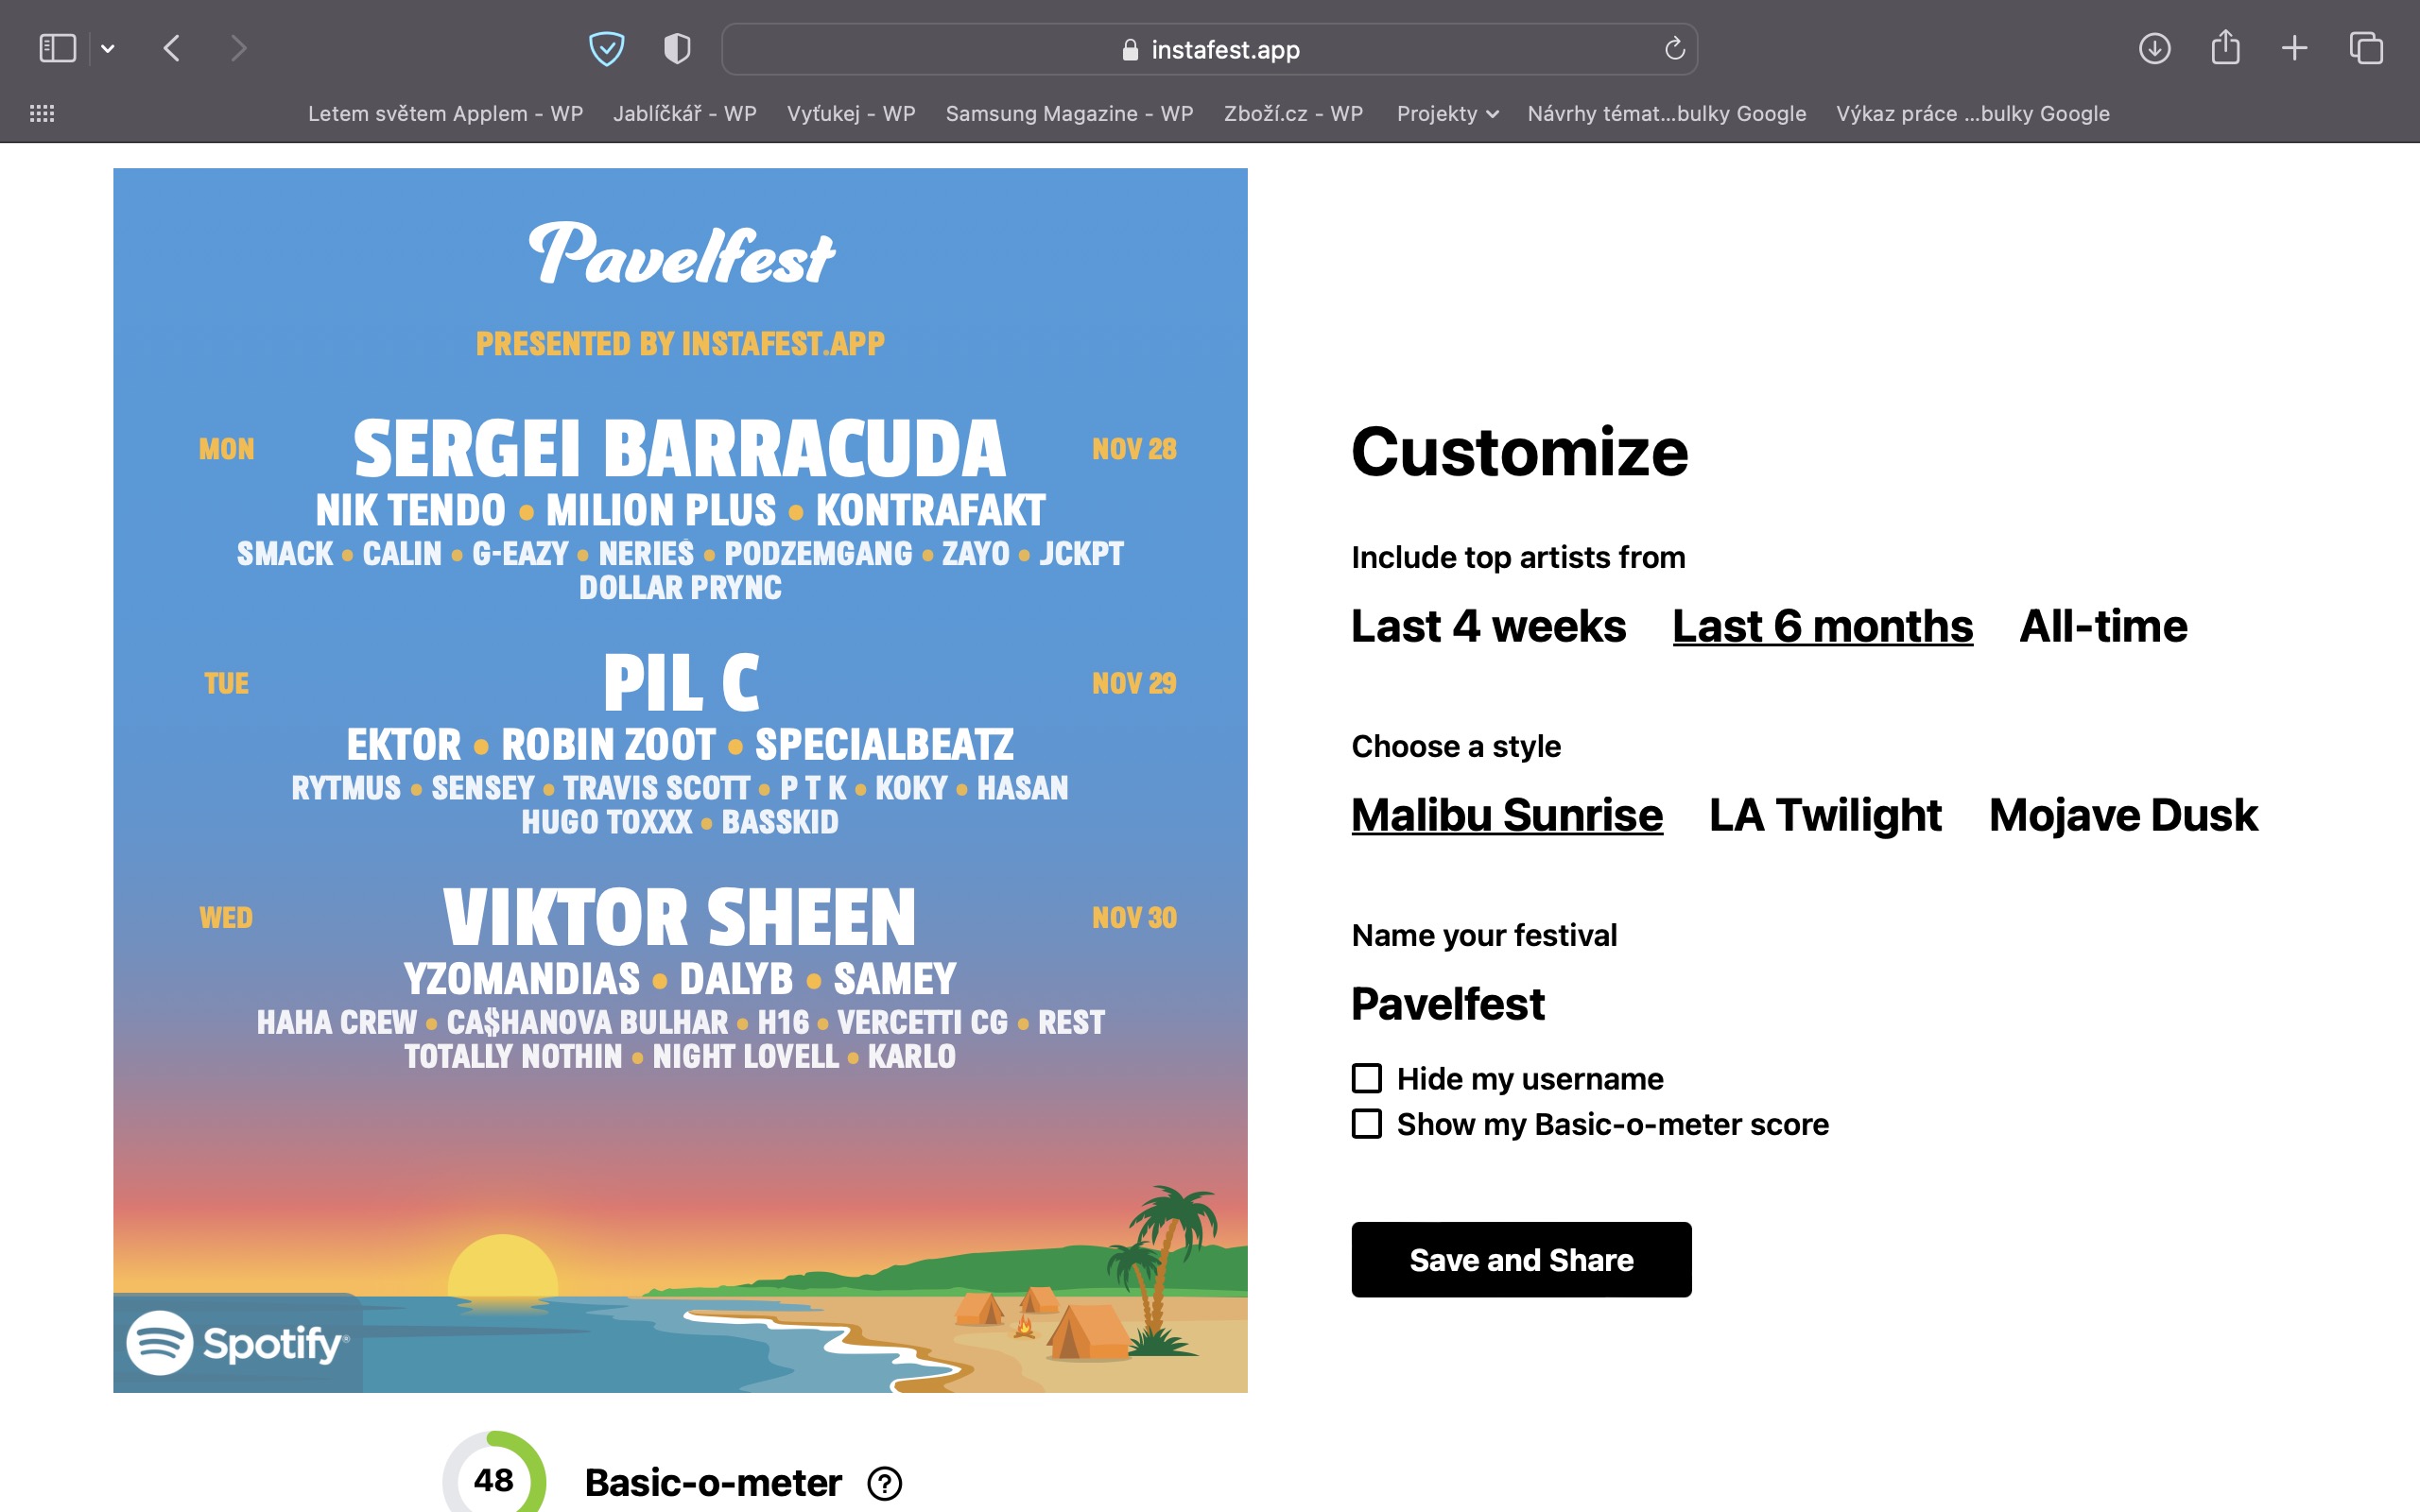The width and height of the screenshot is (2420, 1512).
Task: Open a new tab with plus icon
Action: tap(2295, 48)
